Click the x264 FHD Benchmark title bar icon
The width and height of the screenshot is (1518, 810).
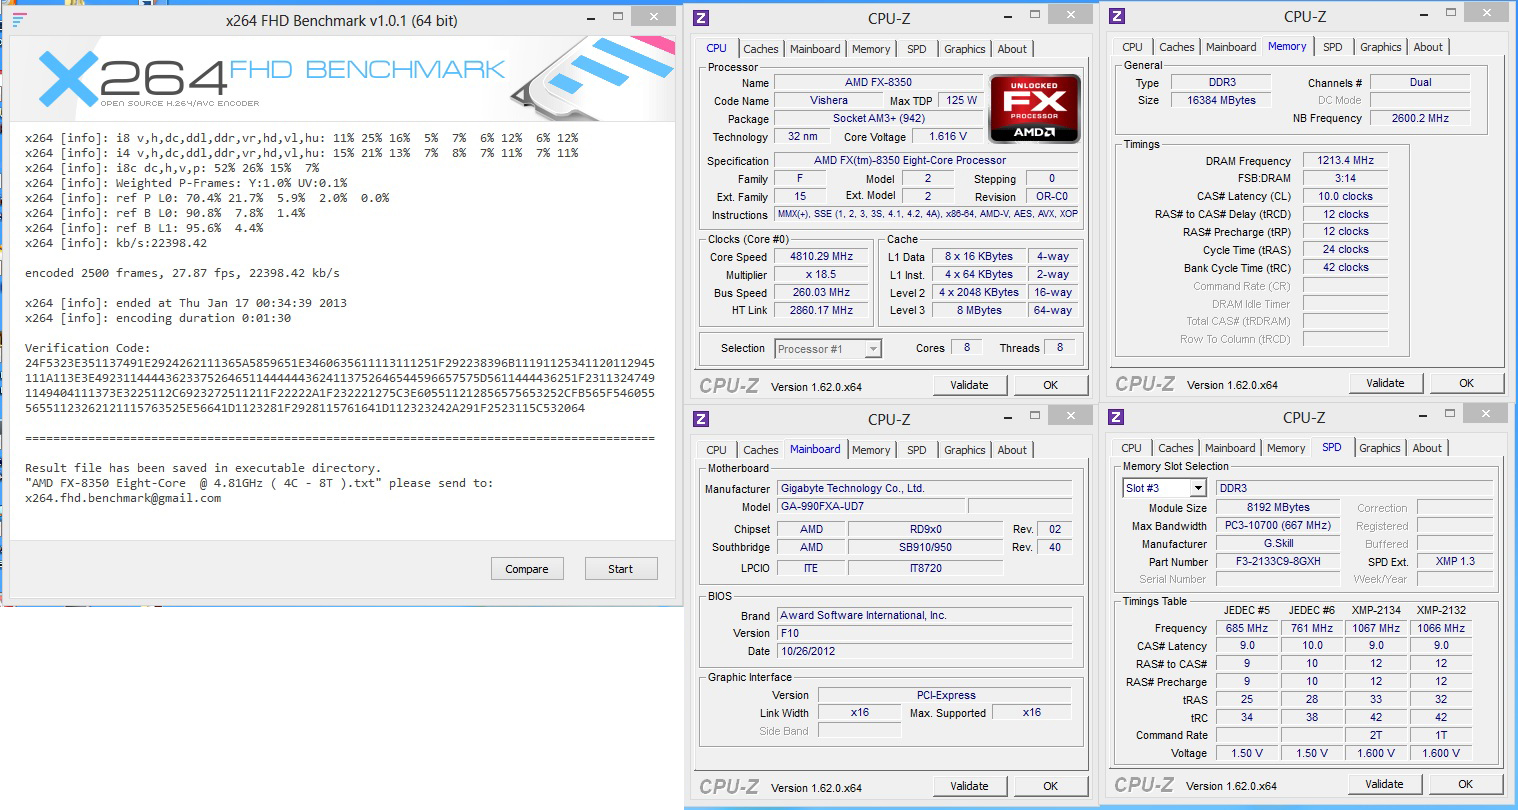point(19,19)
